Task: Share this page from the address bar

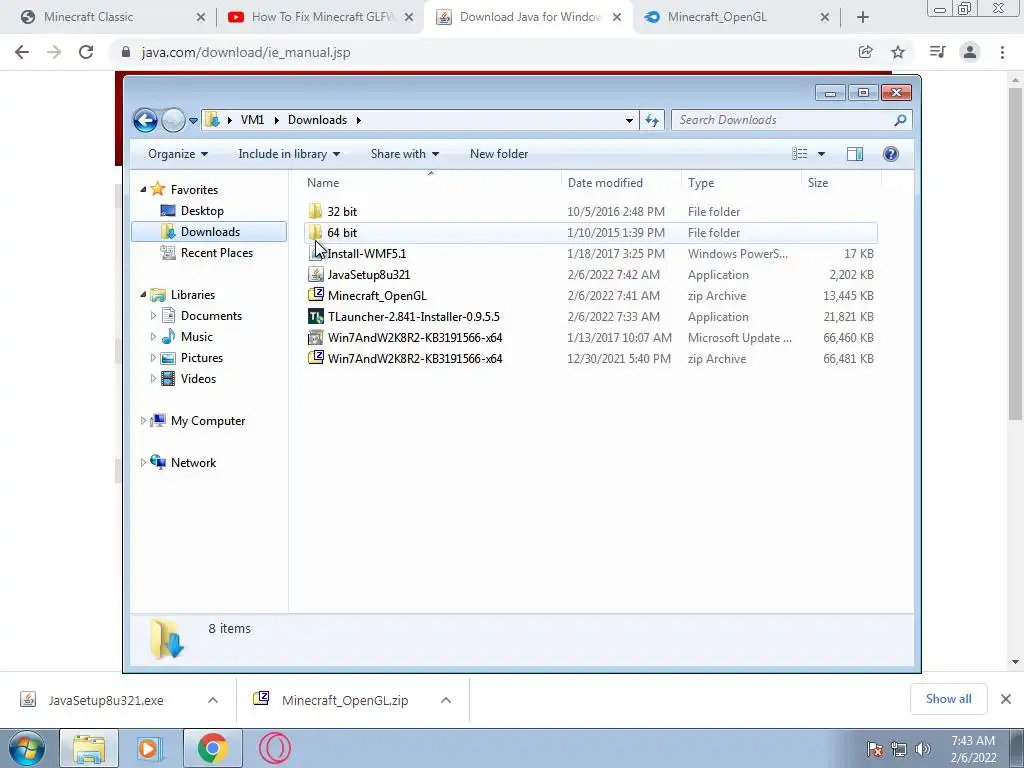Action: tap(866, 52)
